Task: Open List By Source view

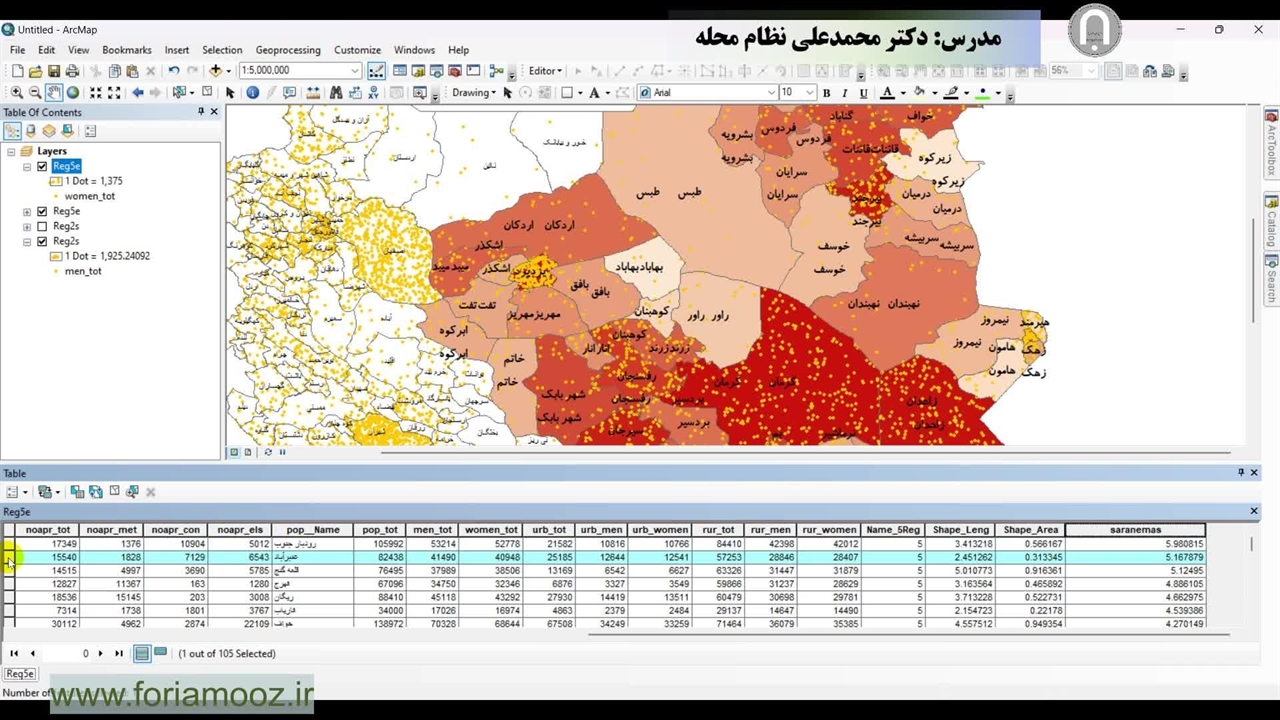Action: point(30,131)
